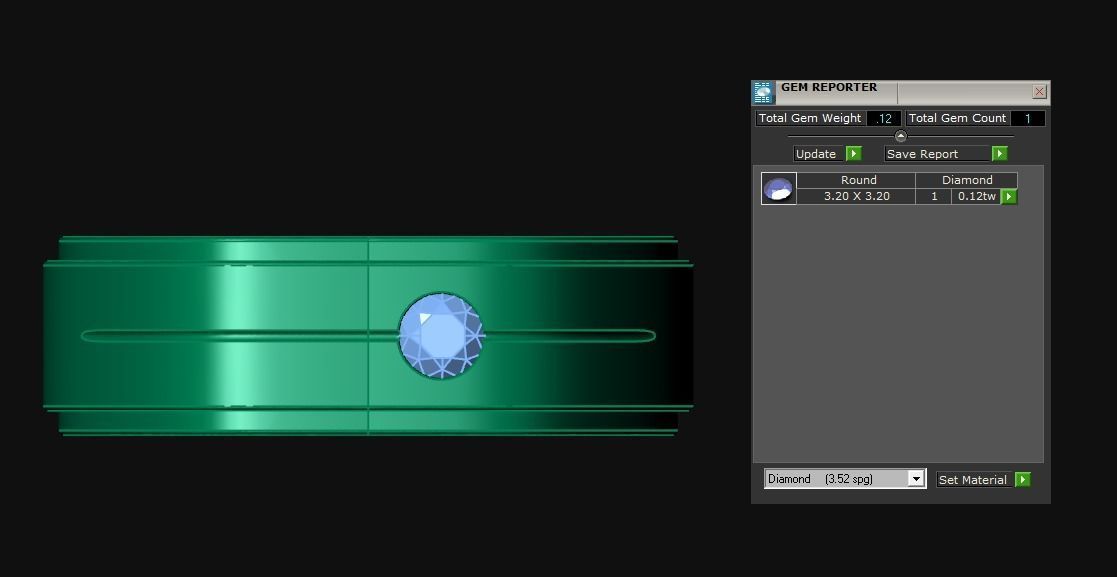
Task: Click the 'Diamond' cell in gem table
Action: (x=967, y=180)
